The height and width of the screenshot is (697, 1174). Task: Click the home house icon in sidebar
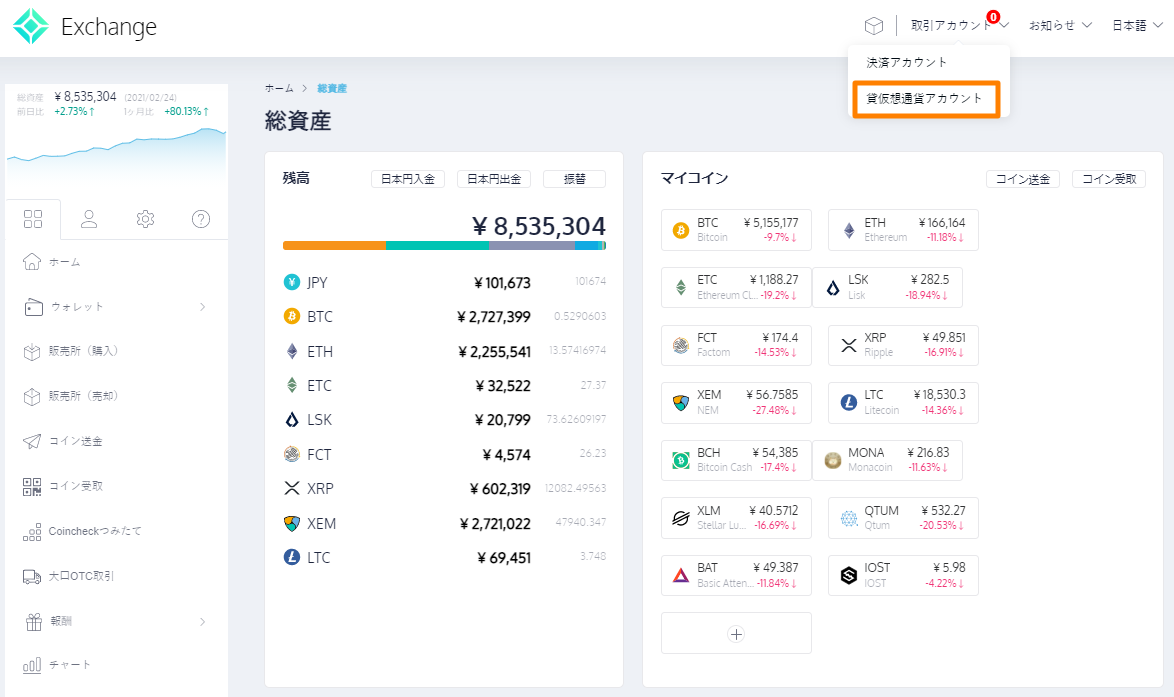point(31,261)
